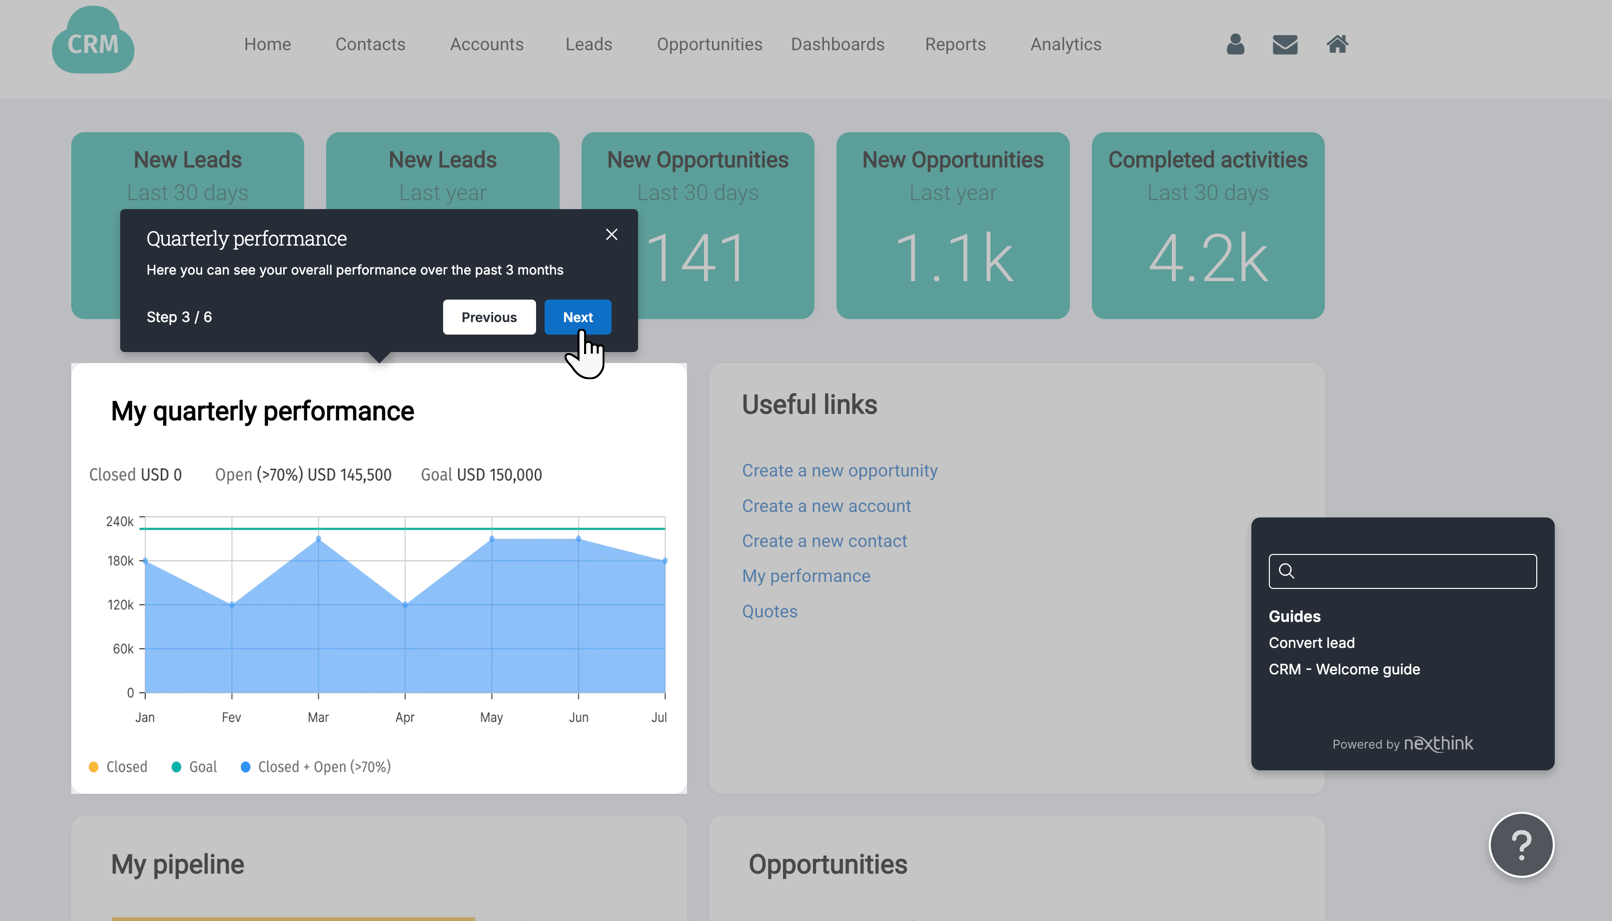Open the Analytics menu item
The image size is (1612, 921).
1065,44
